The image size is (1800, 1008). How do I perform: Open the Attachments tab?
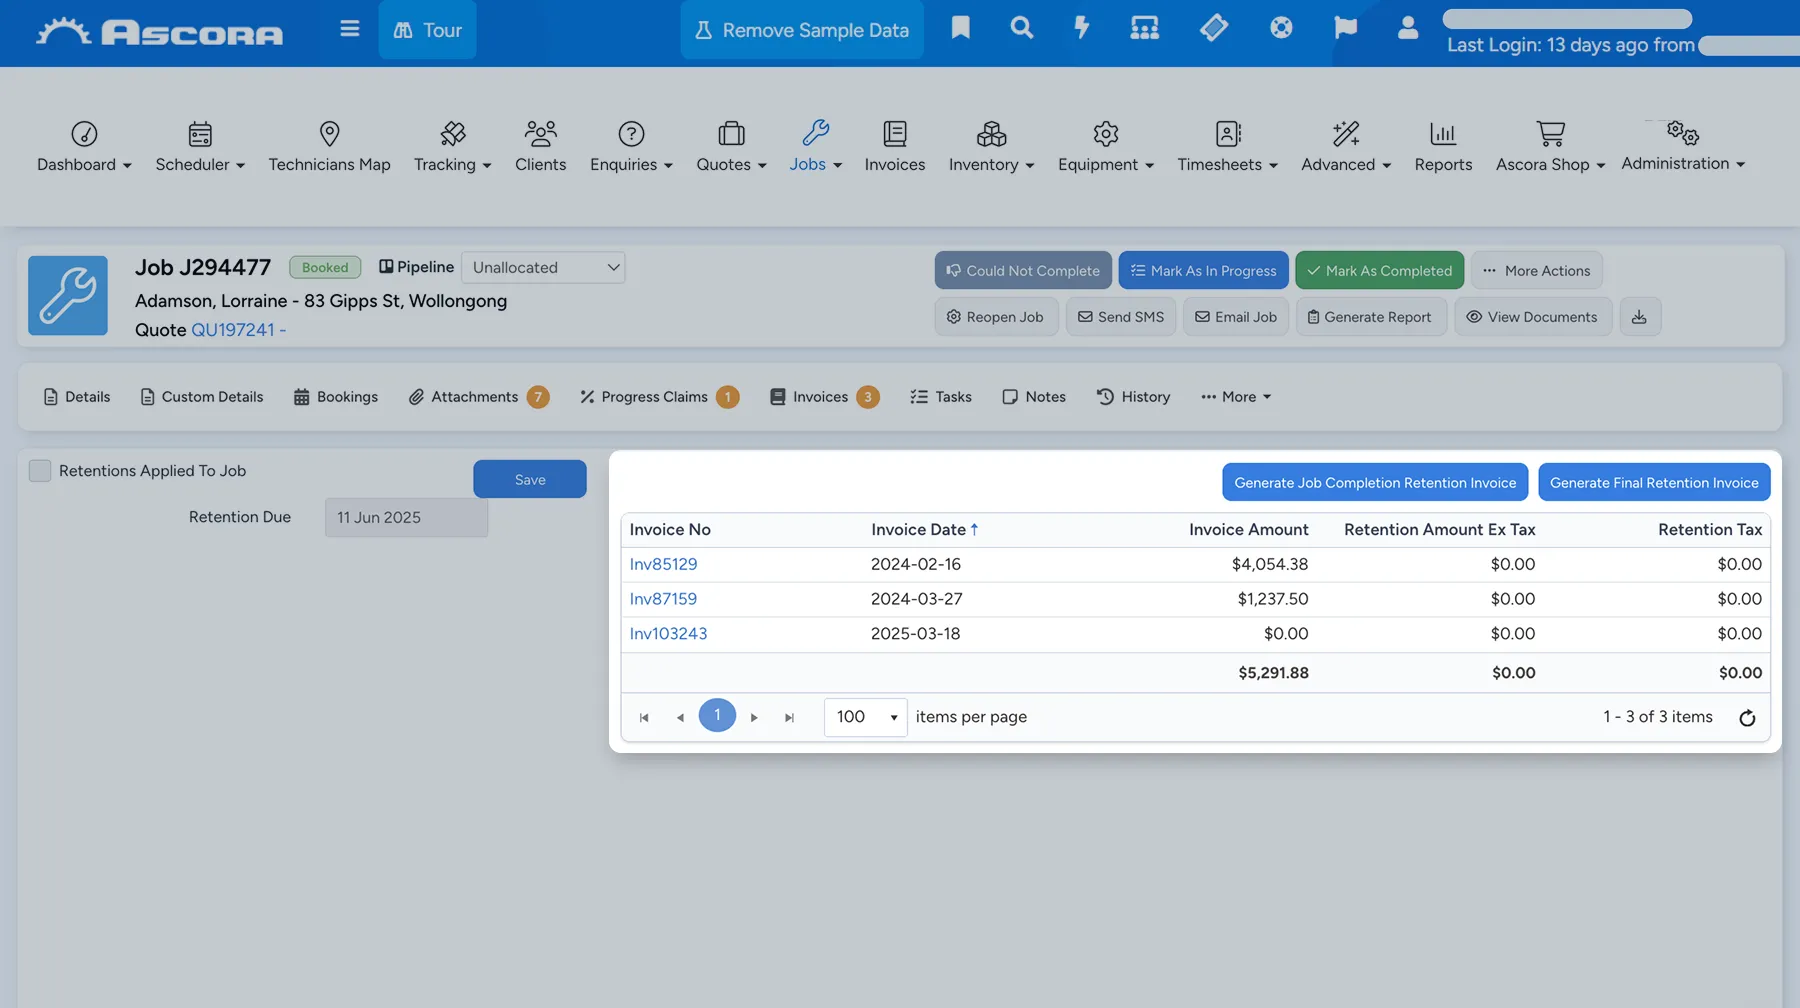point(478,397)
